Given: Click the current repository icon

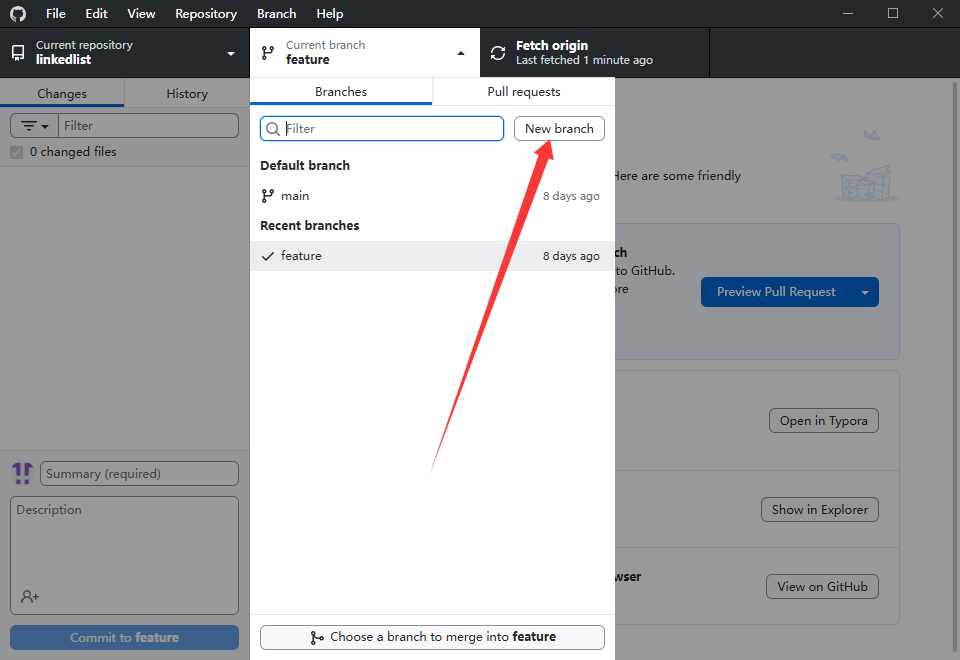Looking at the screenshot, I should pos(18,53).
